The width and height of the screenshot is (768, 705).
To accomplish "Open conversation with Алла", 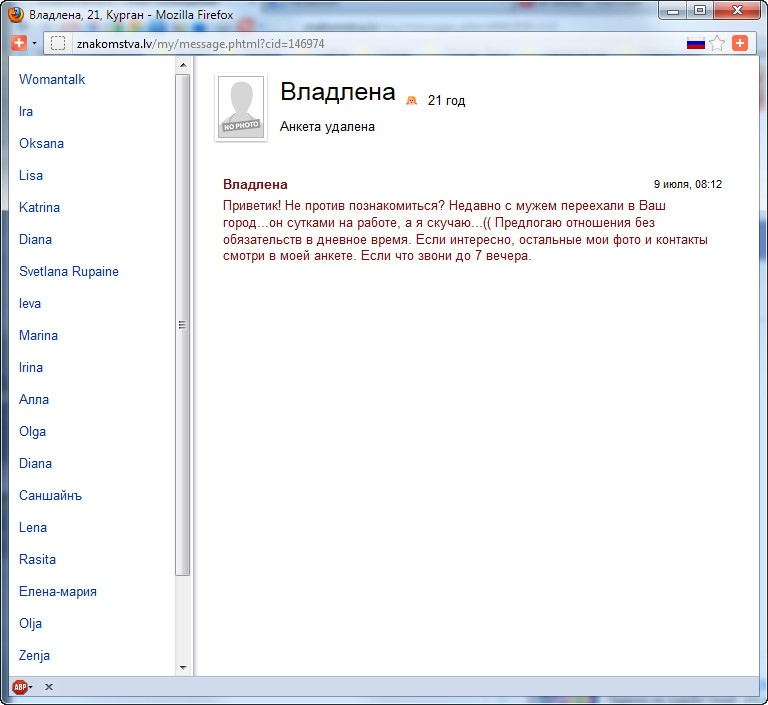I will (34, 399).
